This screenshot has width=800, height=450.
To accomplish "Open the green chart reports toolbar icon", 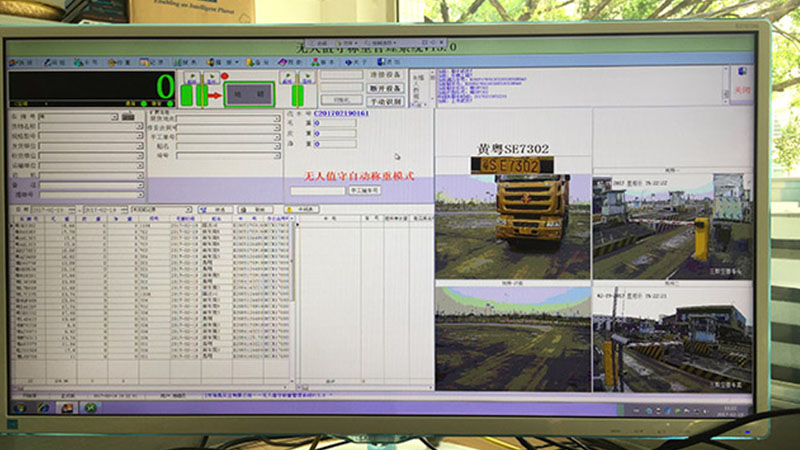I will pyautogui.click(x=178, y=62).
